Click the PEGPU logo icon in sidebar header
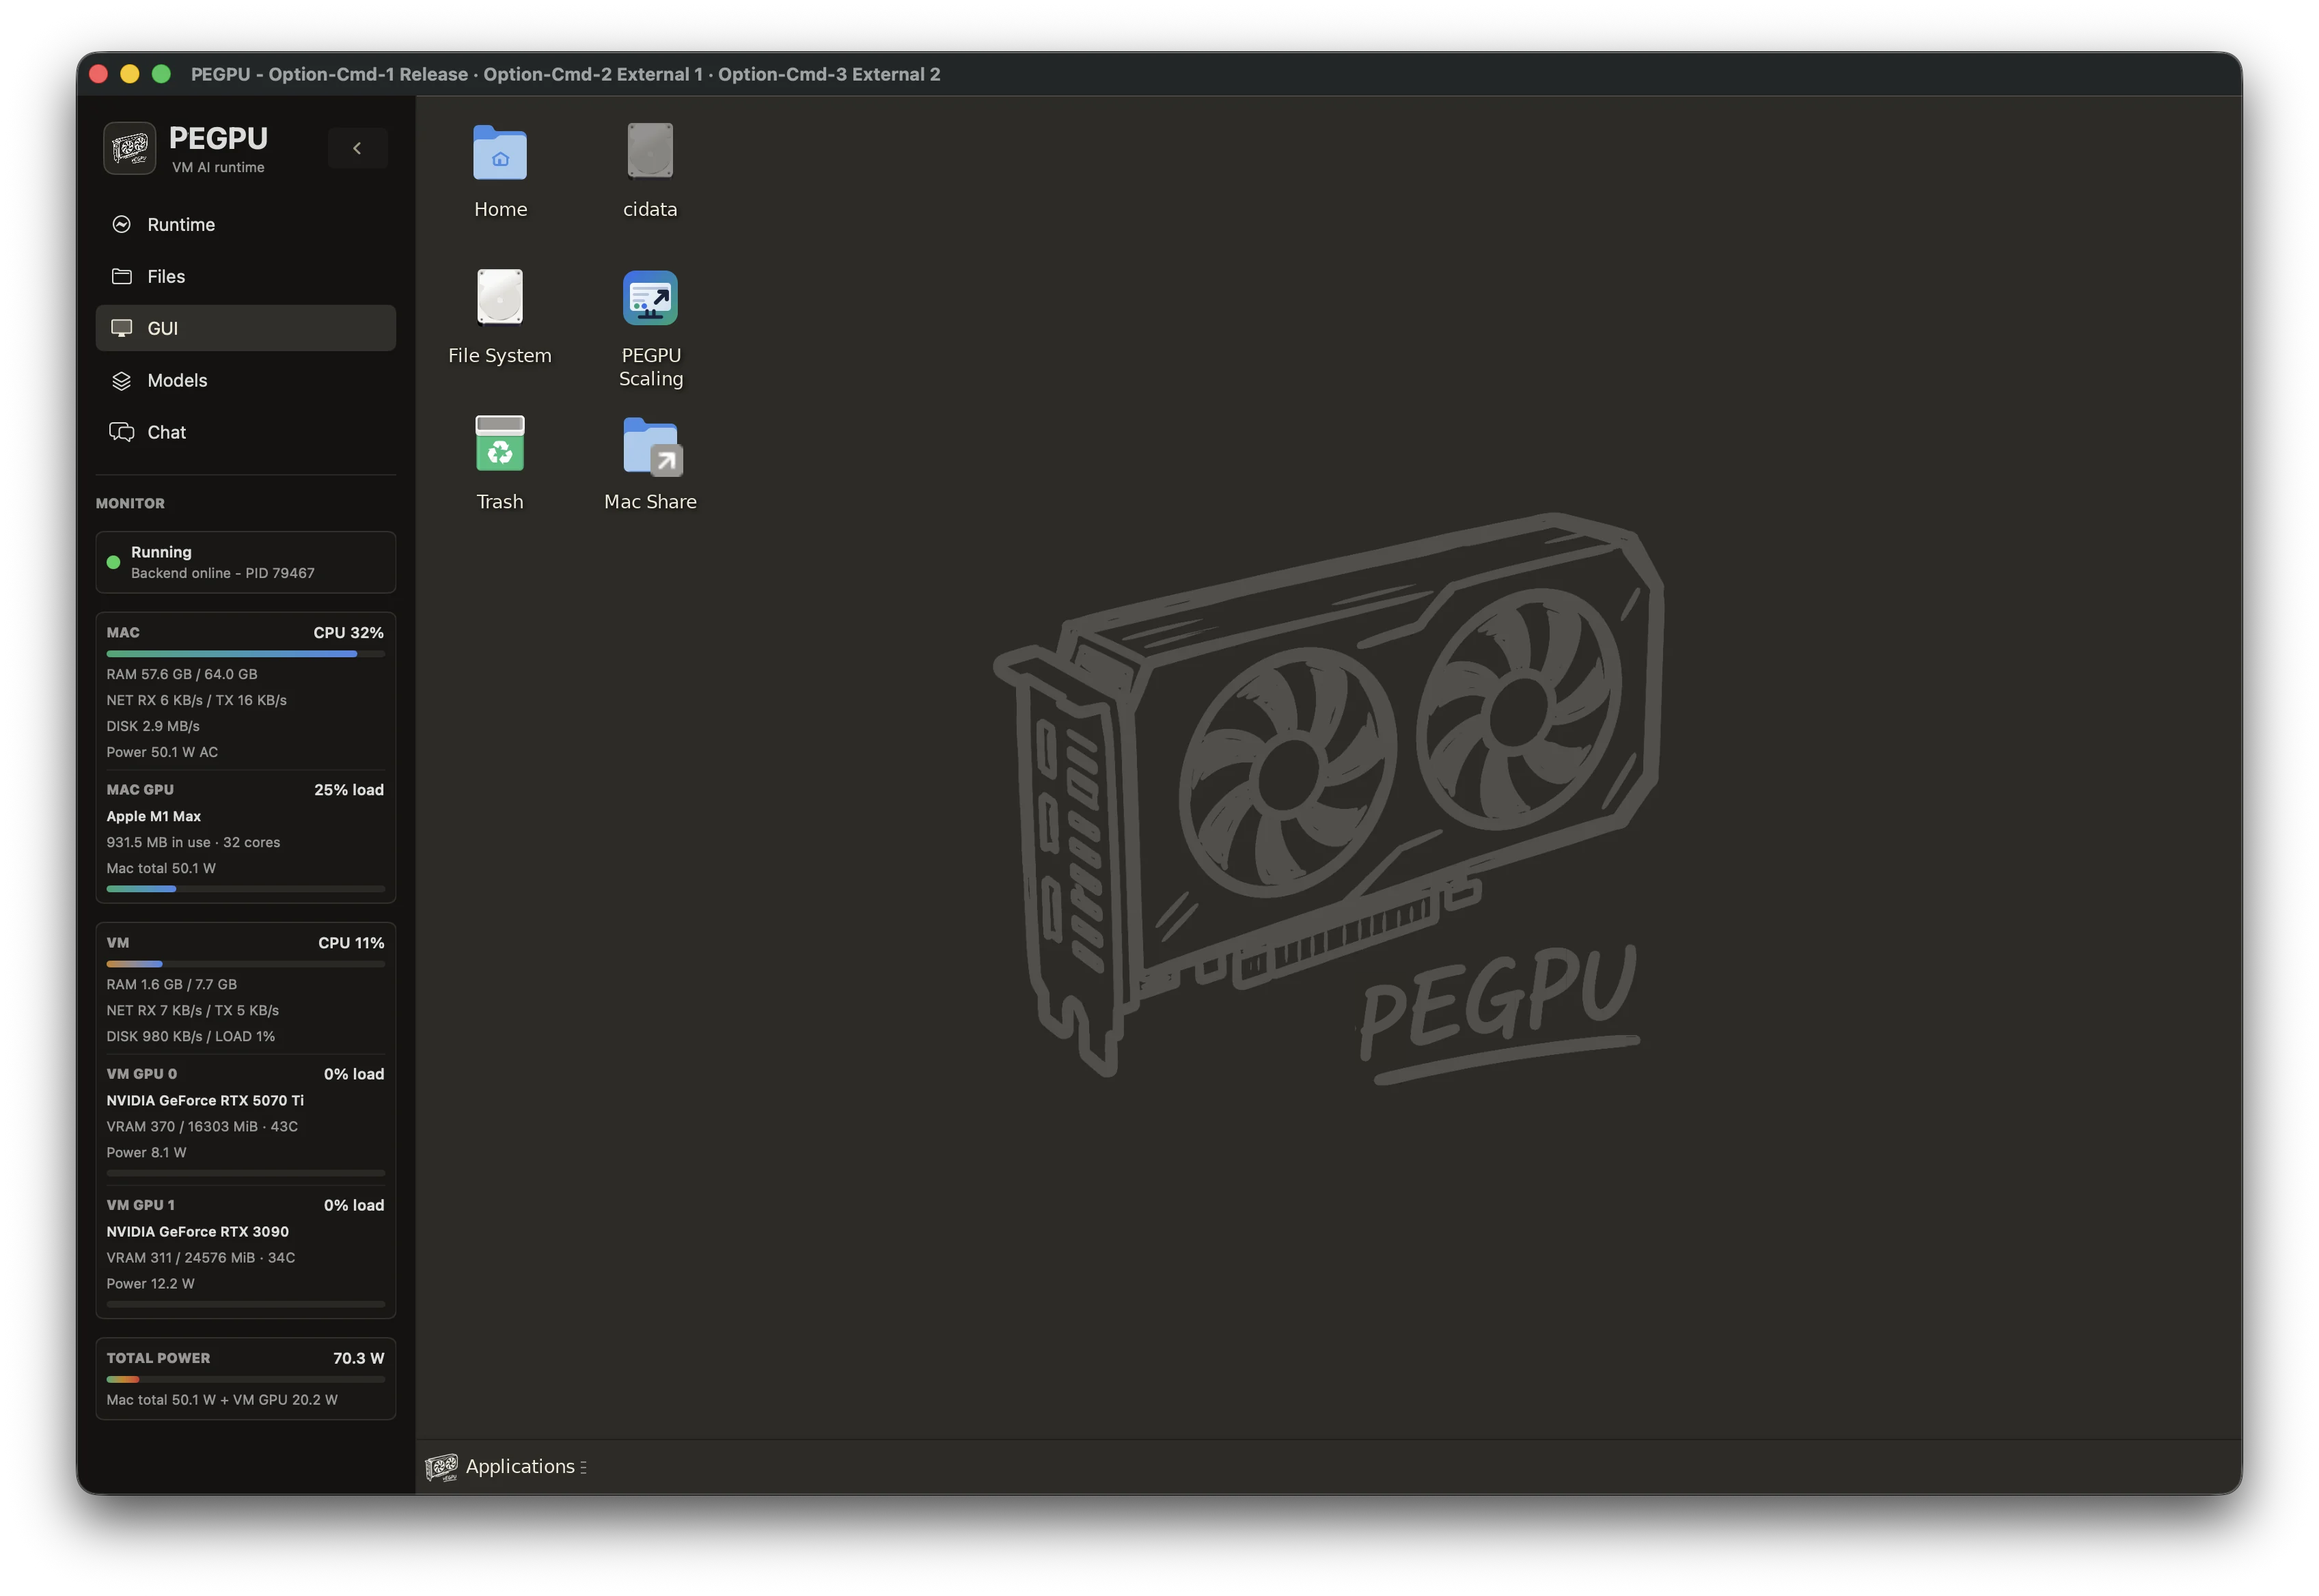This screenshot has height=1596, width=2319. tap(130, 148)
